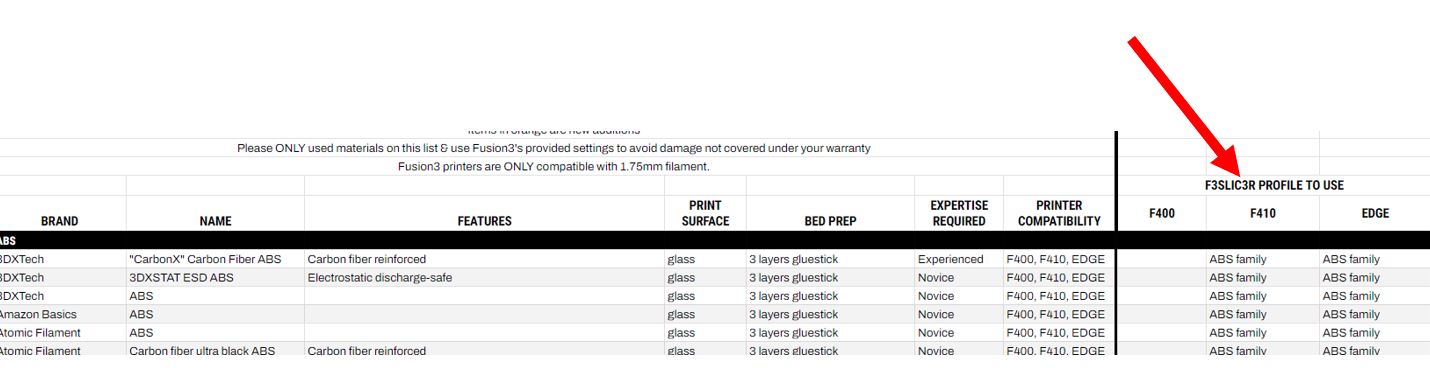Screen dimensions: 1430x368
Task: Select the BRAND column header
Action: (60, 221)
